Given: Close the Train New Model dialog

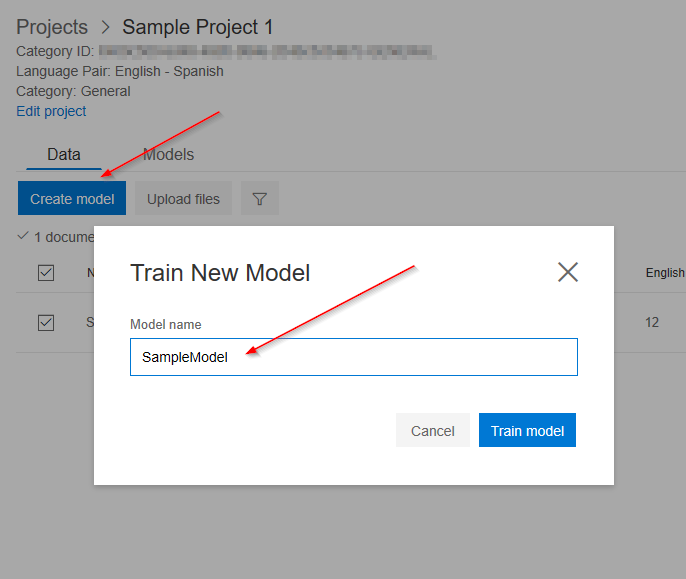Looking at the screenshot, I should click(568, 272).
